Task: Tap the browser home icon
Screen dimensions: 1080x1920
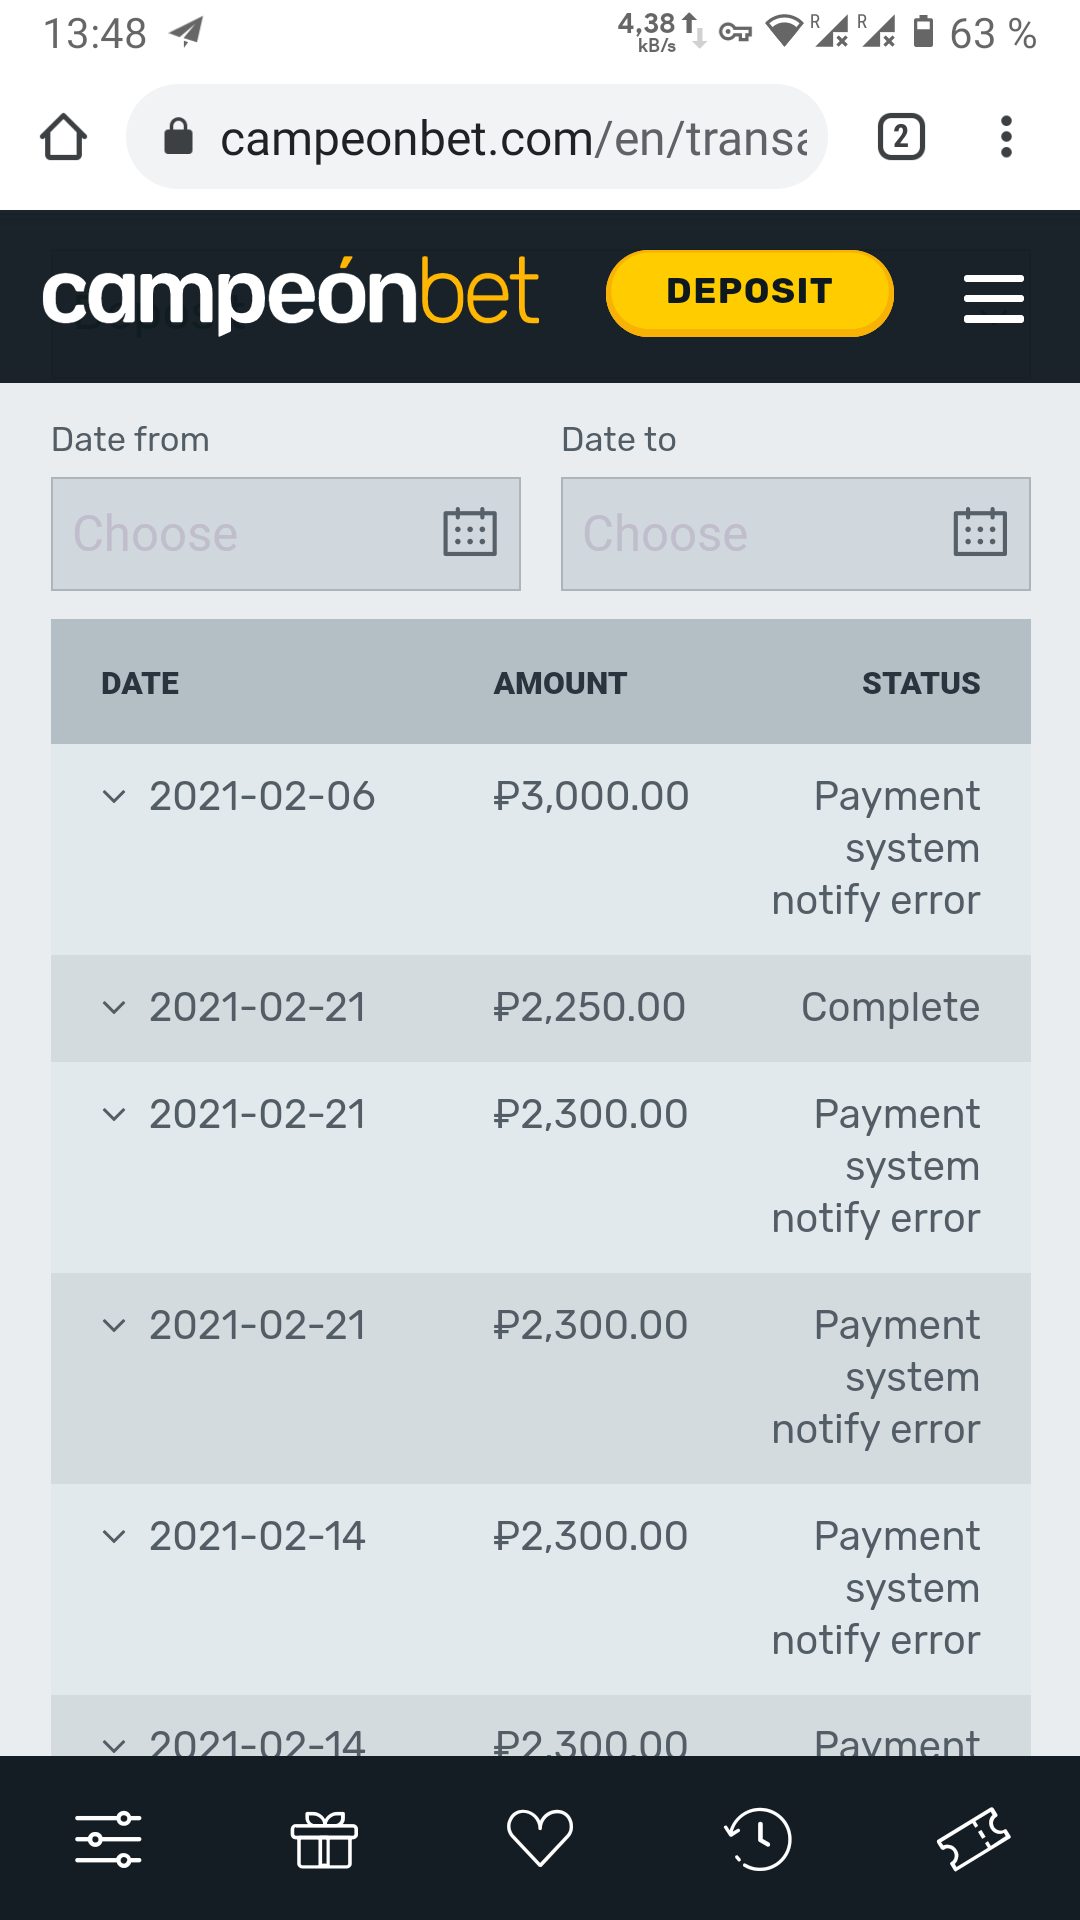Action: (x=64, y=137)
